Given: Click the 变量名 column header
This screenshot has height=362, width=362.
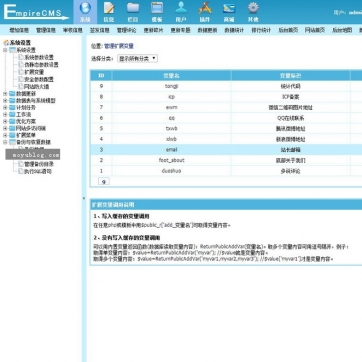Looking at the screenshot, I should pyautogui.click(x=172, y=76).
